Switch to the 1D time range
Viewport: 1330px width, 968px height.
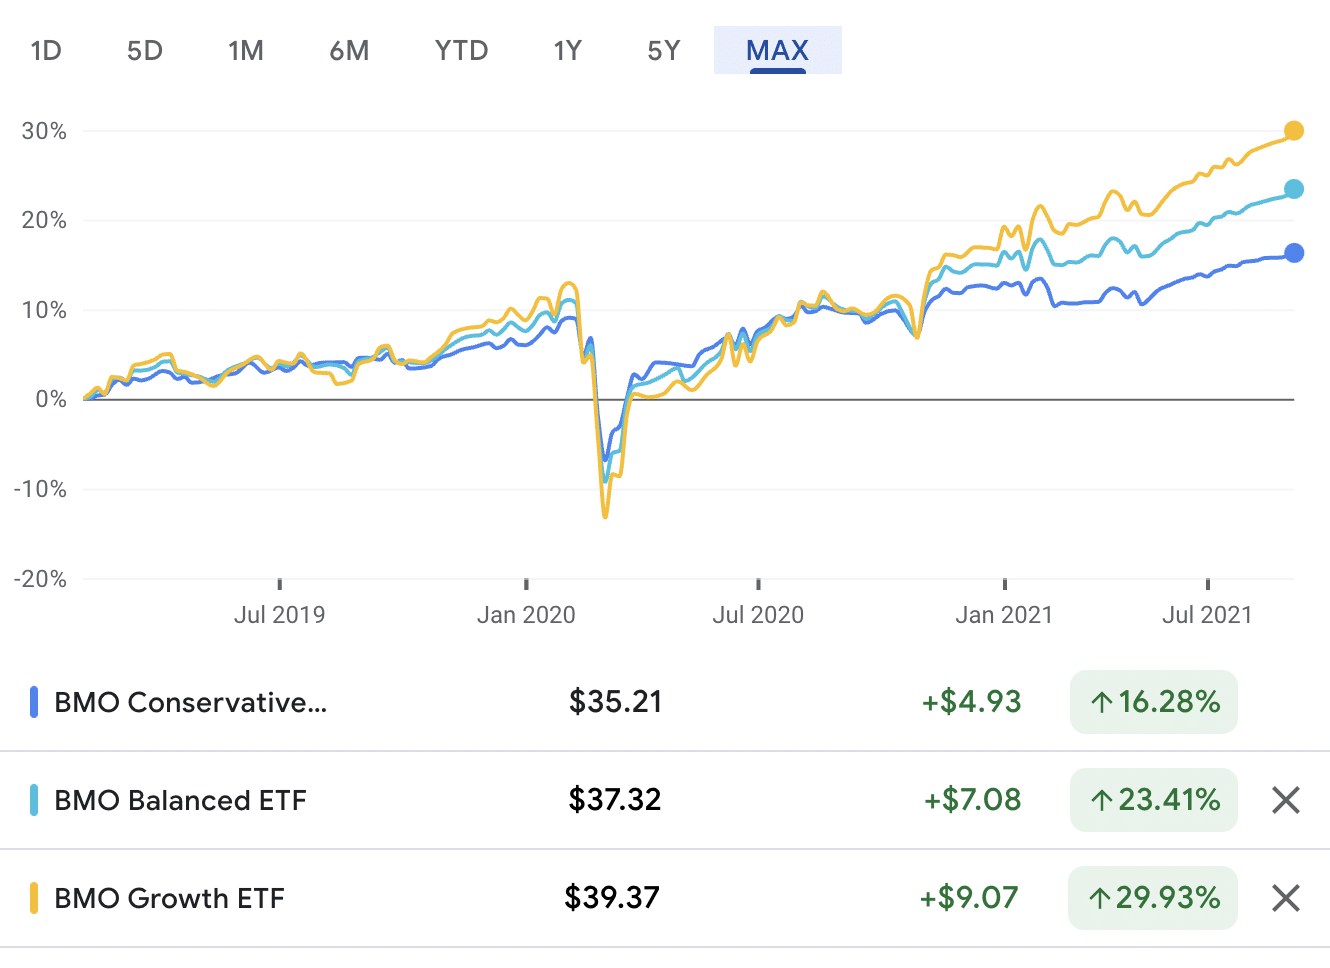46,50
